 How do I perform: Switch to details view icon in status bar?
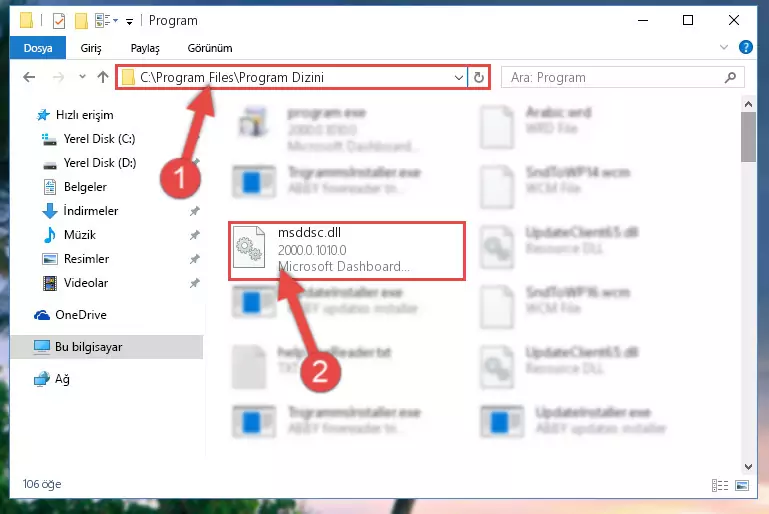point(719,486)
